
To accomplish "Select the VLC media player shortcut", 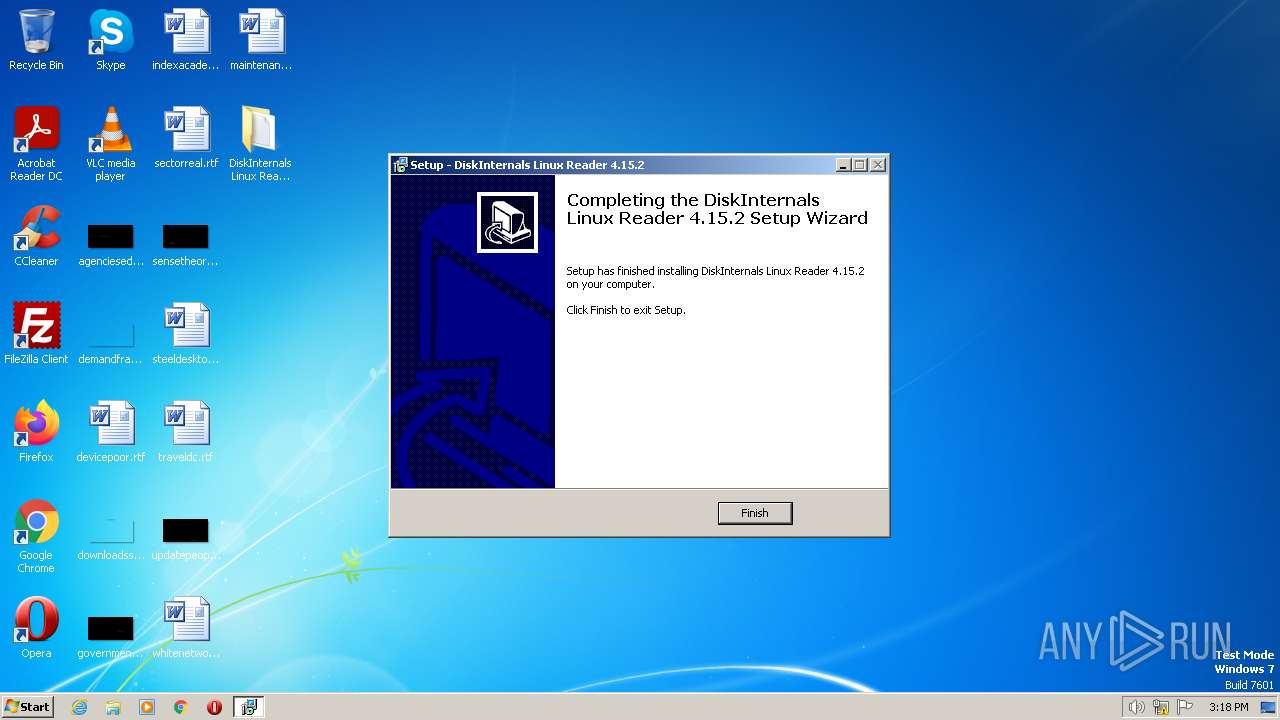I will (110, 144).
